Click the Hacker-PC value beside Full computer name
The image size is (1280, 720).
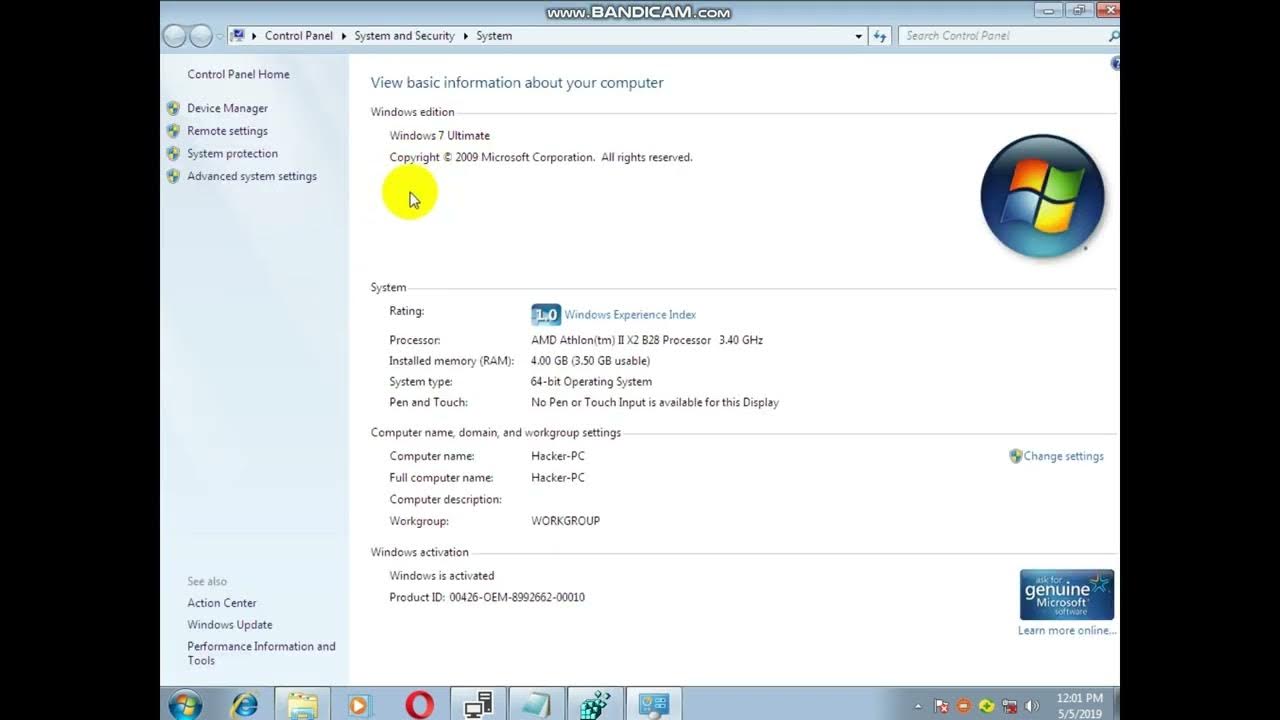click(558, 478)
